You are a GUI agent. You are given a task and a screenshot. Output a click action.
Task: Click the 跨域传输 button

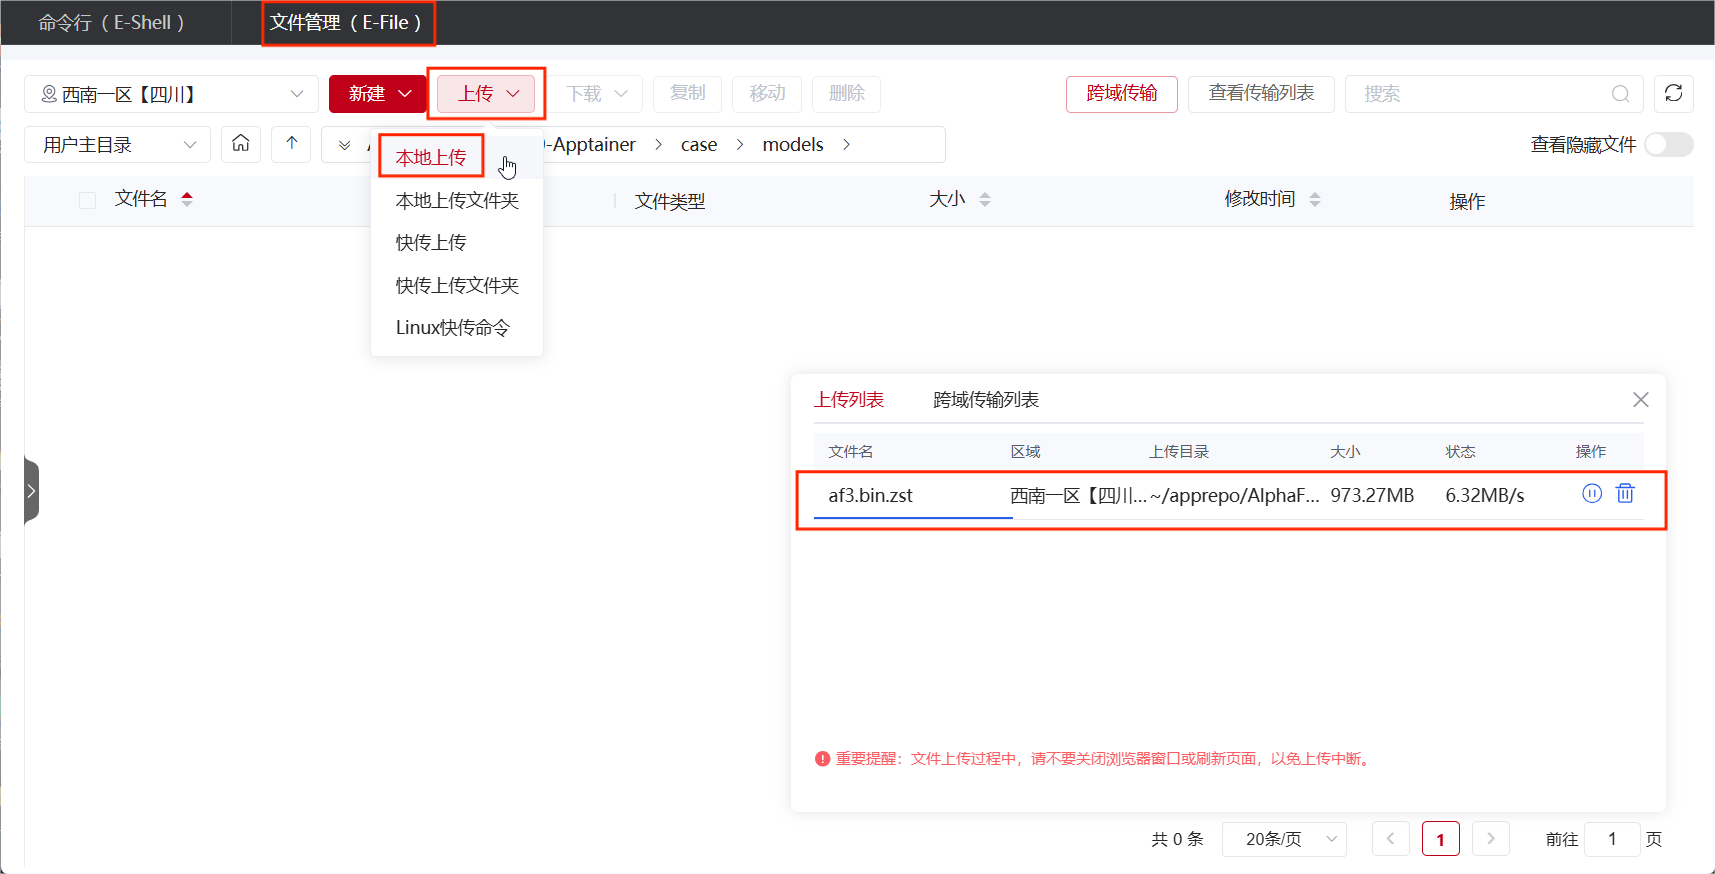(x=1121, y=94)
